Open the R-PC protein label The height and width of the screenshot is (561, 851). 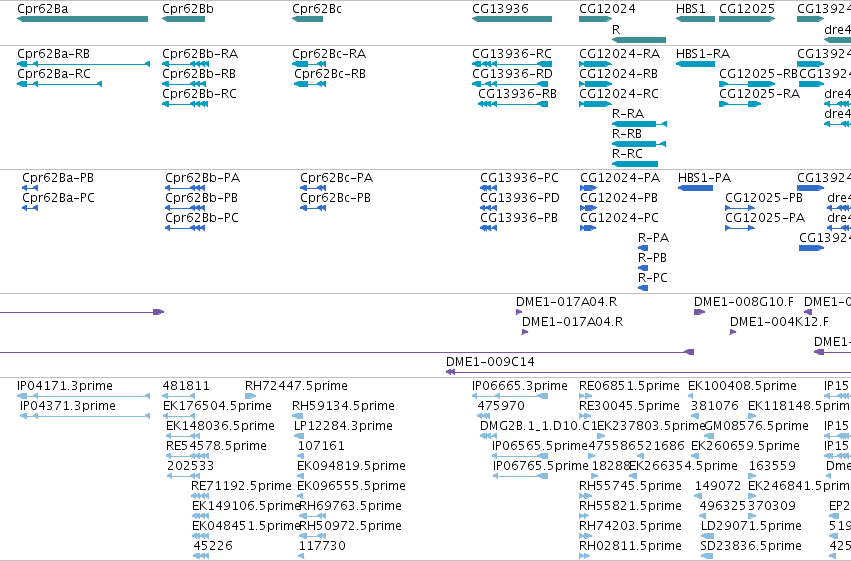[652, 278]
